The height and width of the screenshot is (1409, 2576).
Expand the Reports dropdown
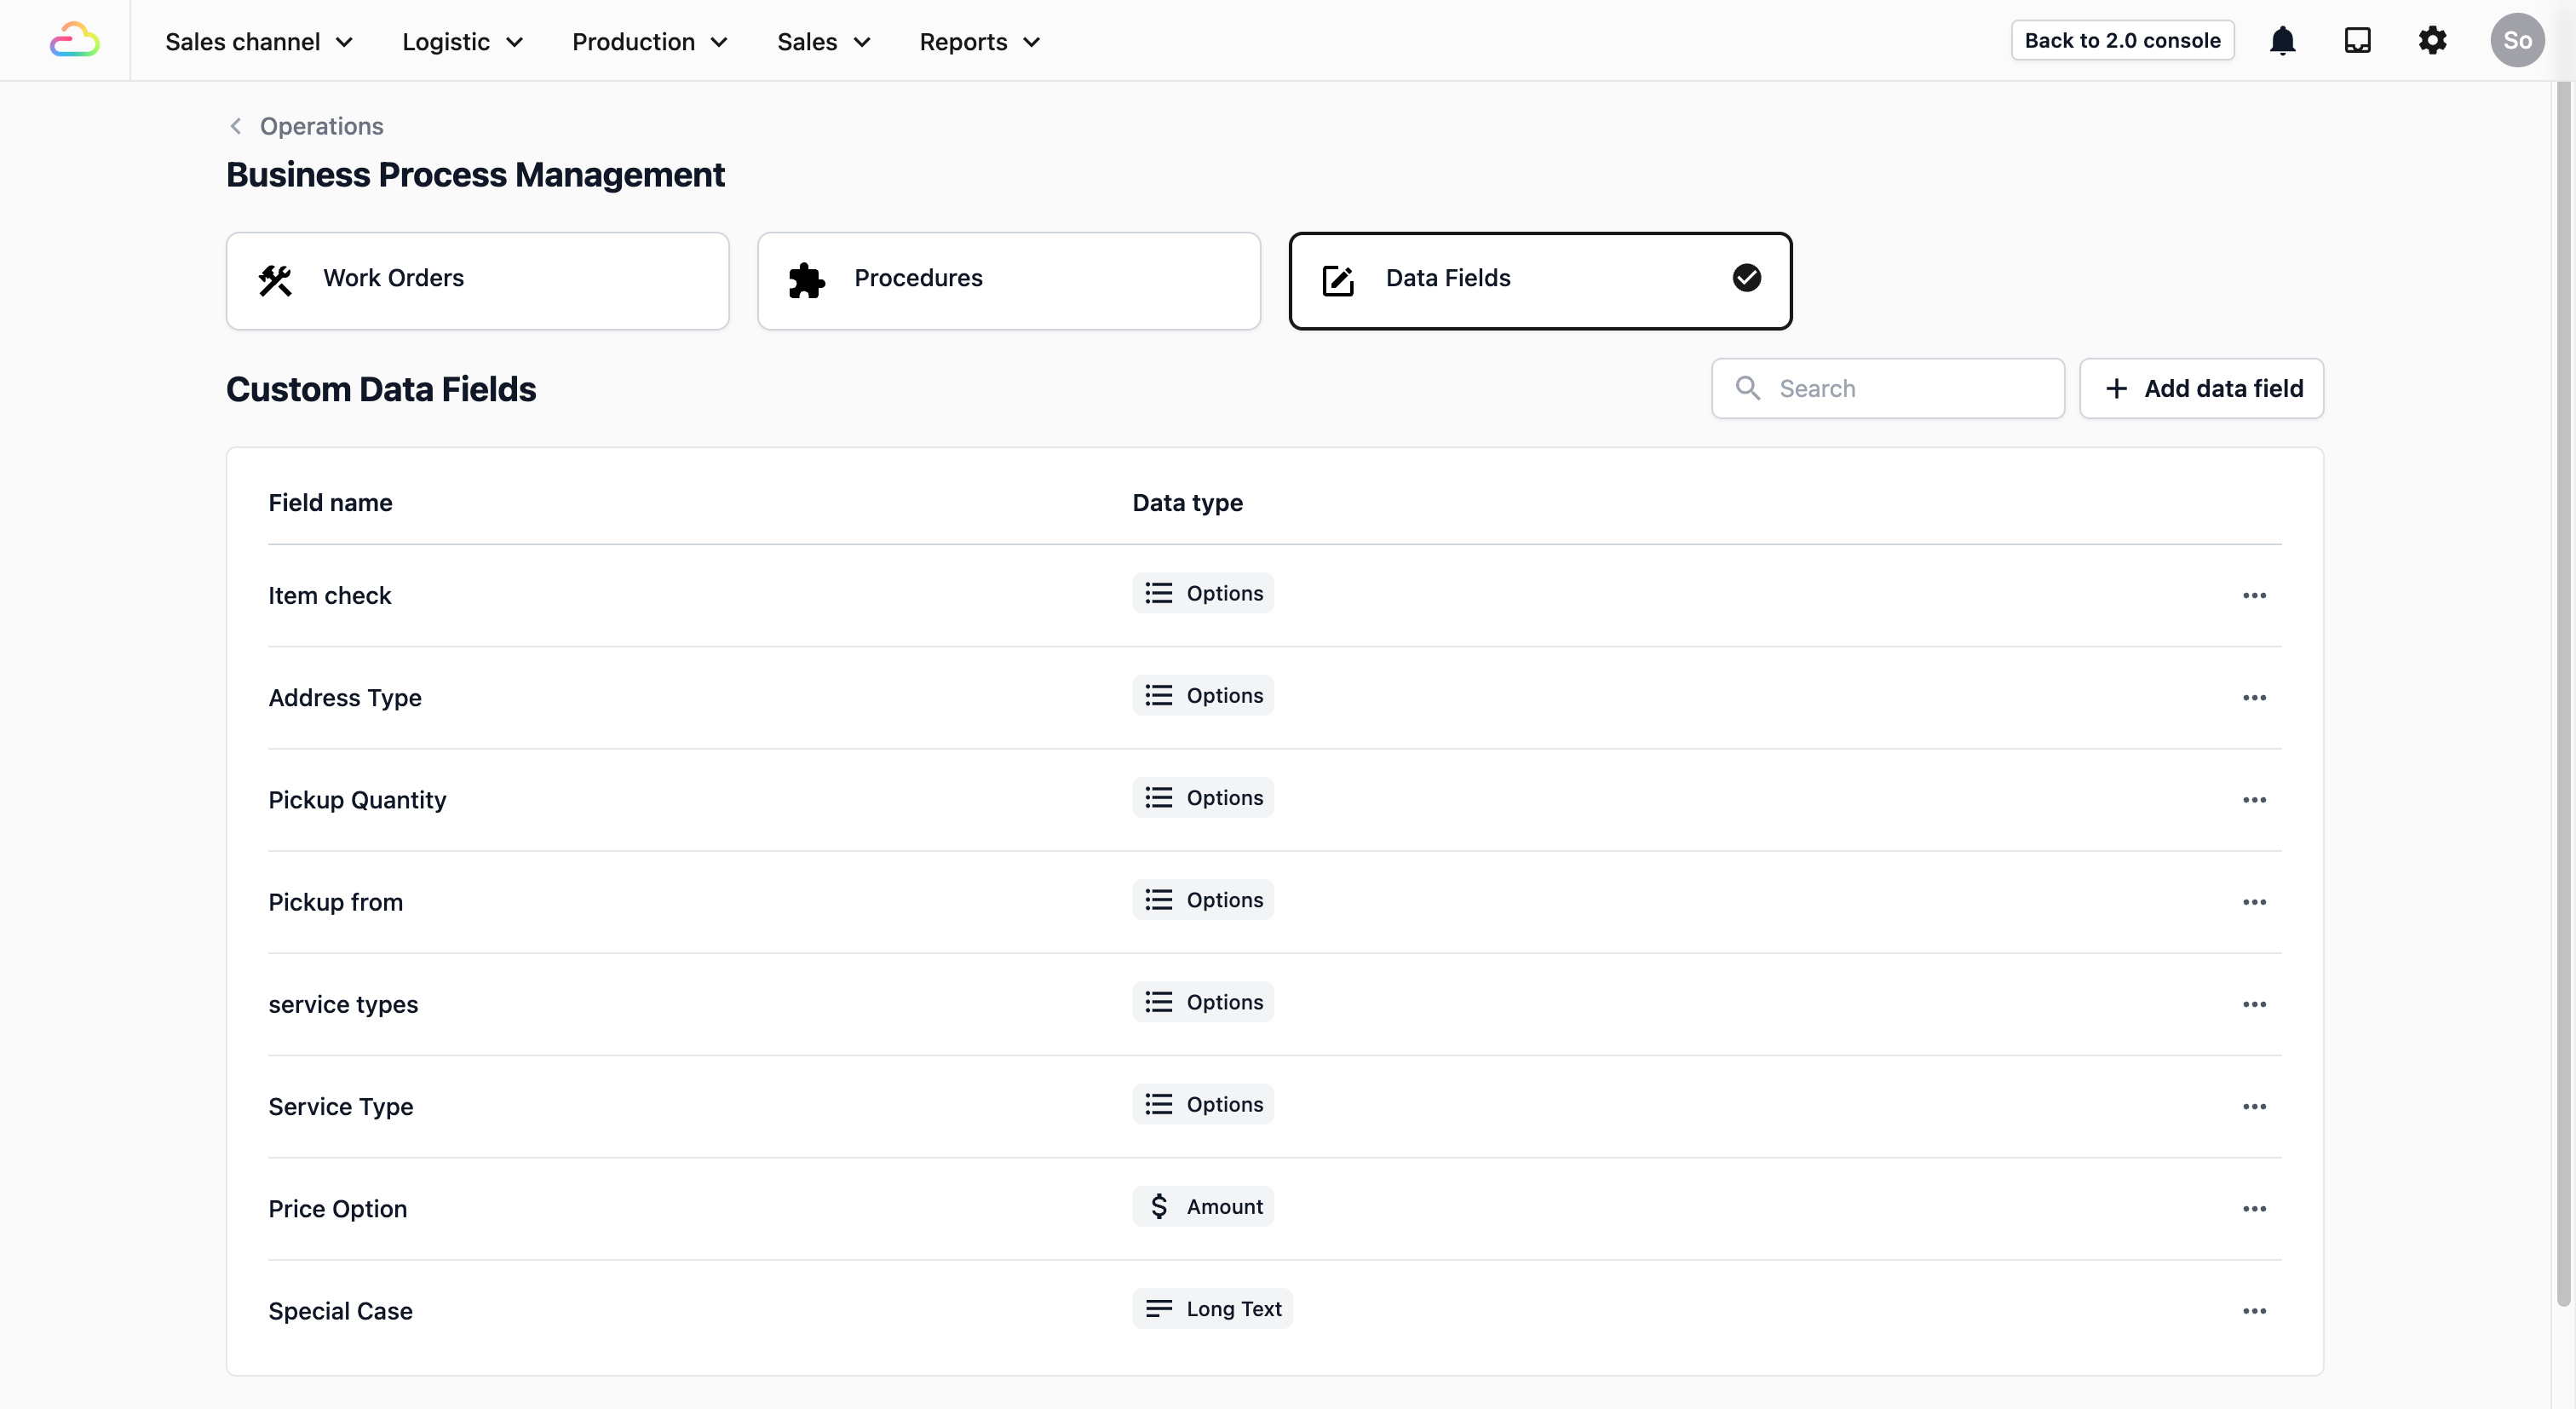(x=980, y=42)
